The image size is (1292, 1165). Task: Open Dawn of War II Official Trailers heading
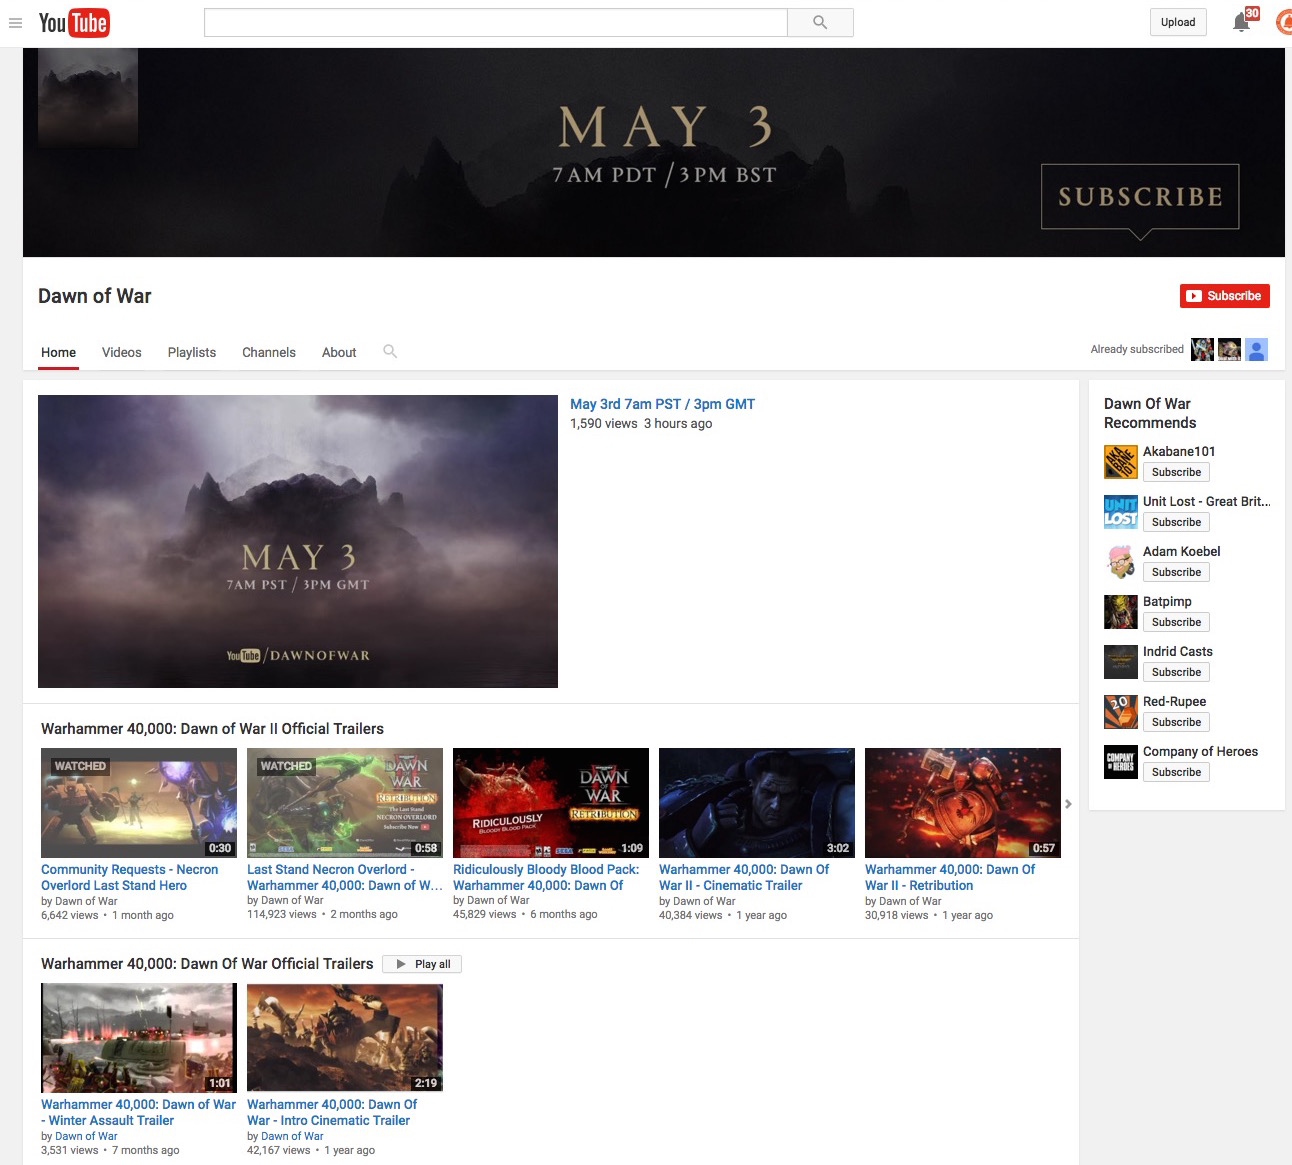coord(212,729)
